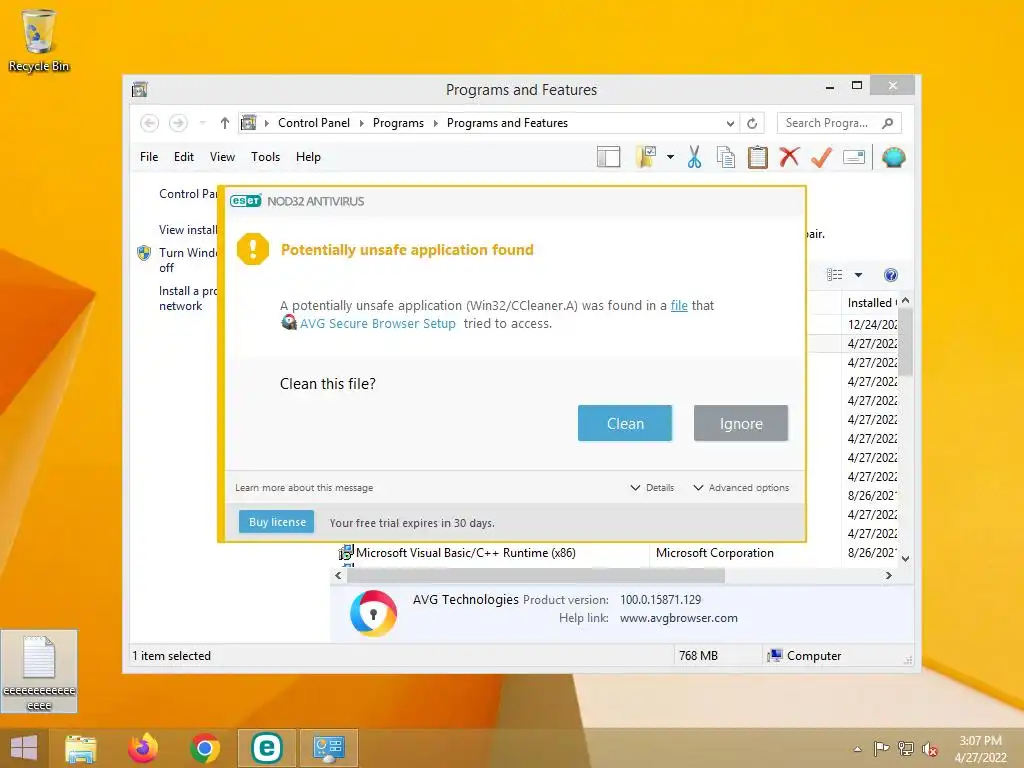Click the Microsoft Corporation publisher cell

click(x=714, y=553)
